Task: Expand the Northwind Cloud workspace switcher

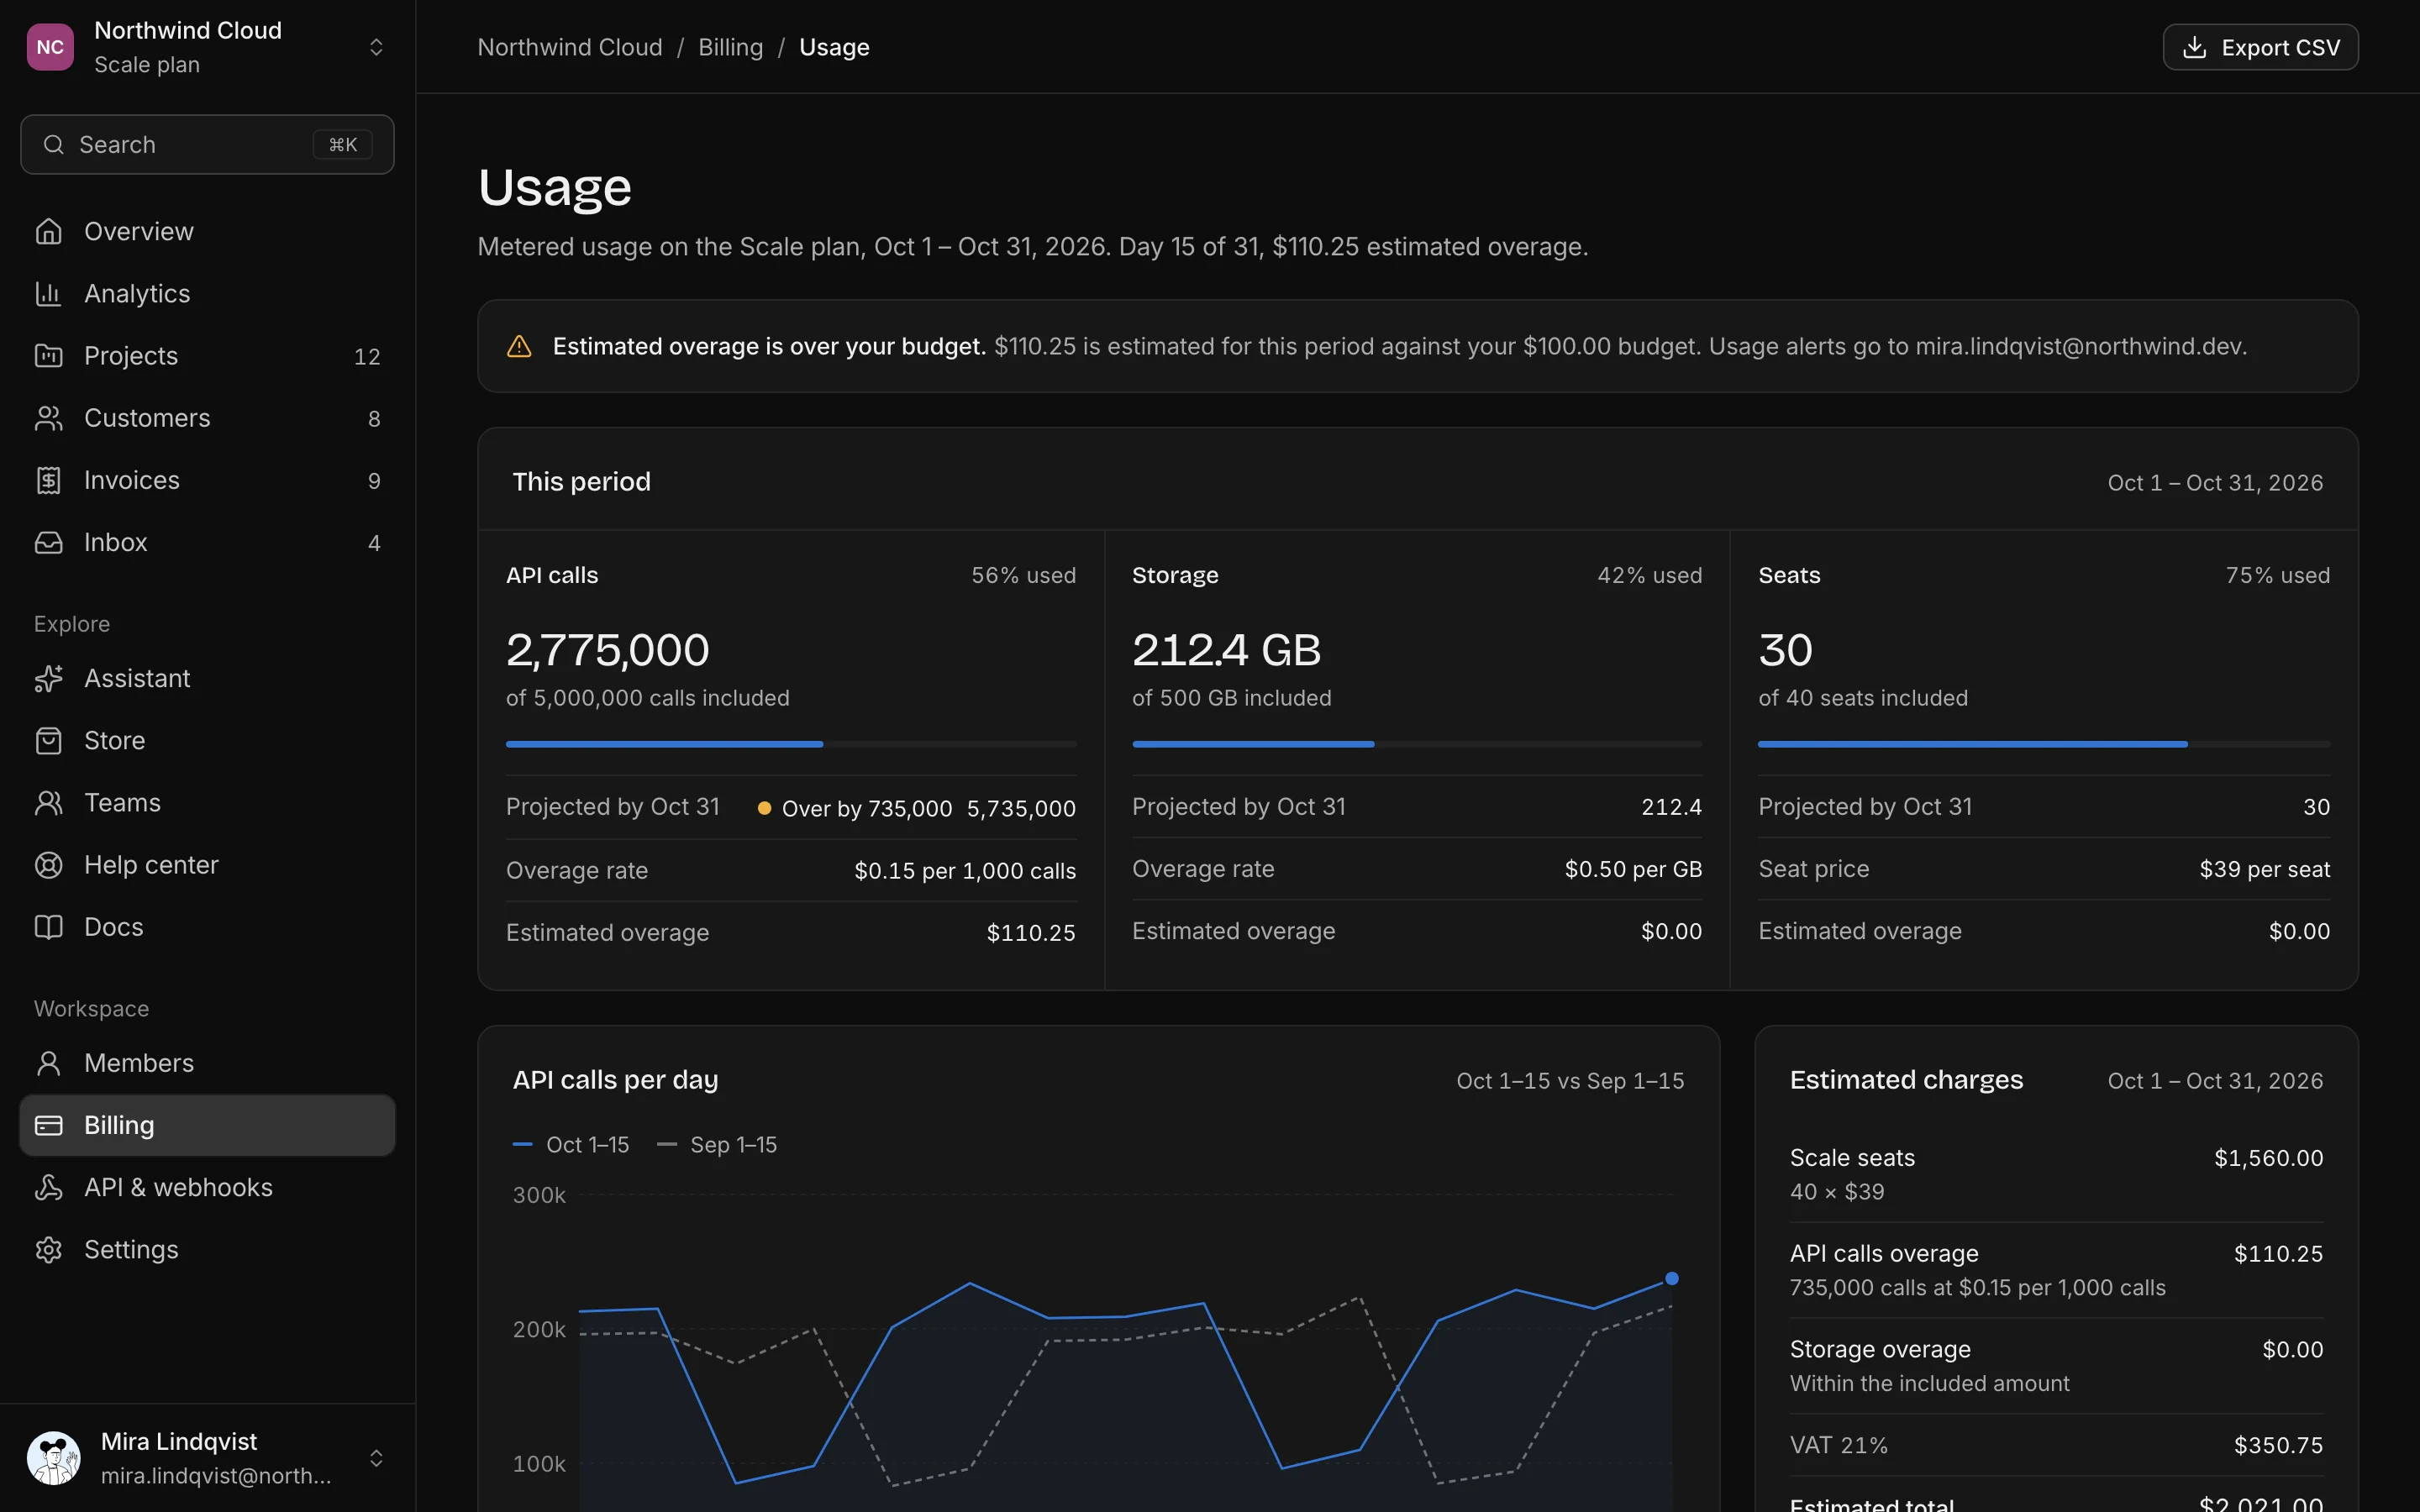Action: pyautogui.click(x=376, y=47)
